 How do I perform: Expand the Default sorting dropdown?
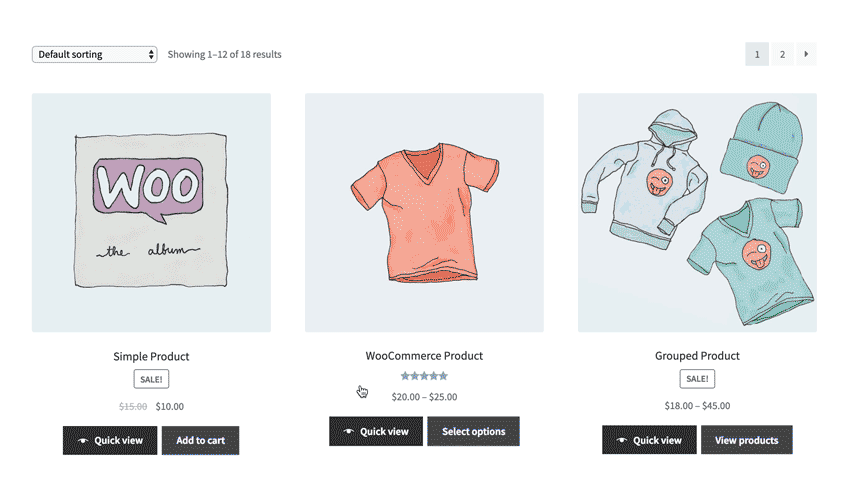(95, 54)
